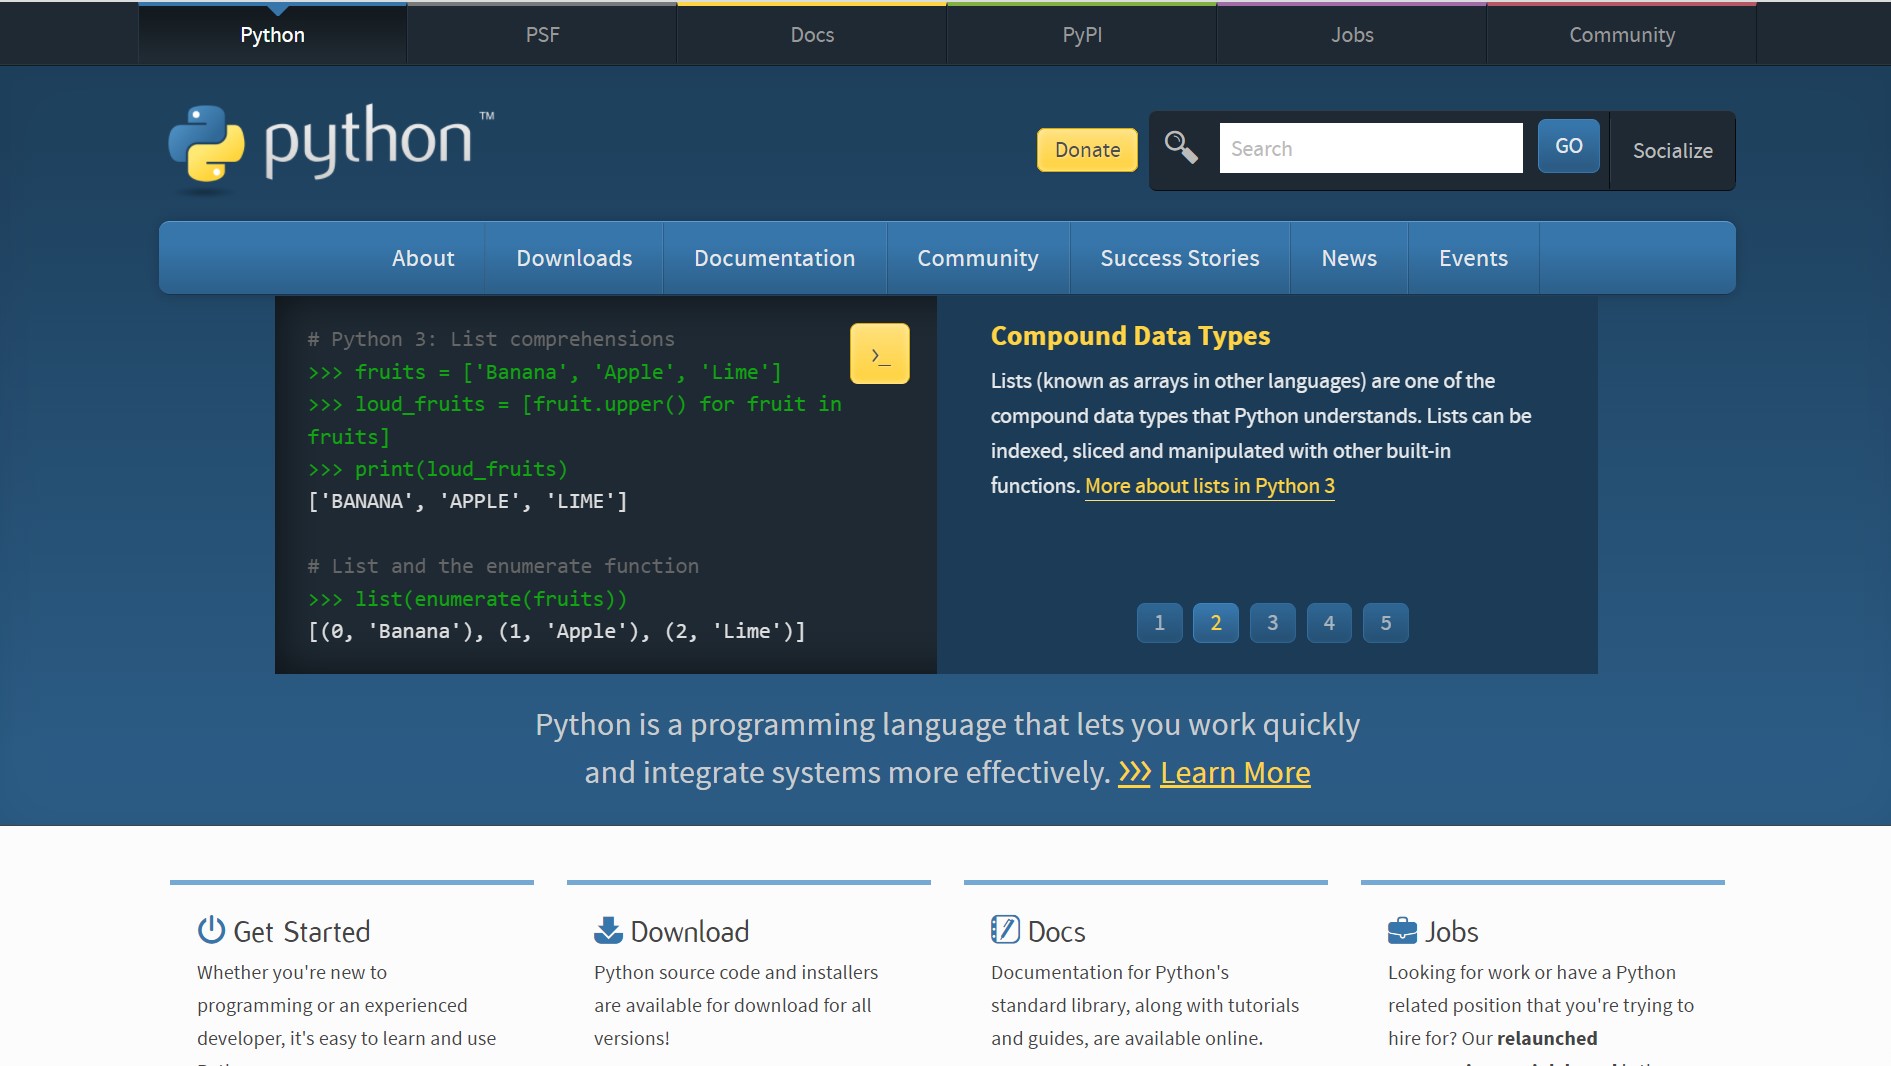The height and width of the screenshot is (1066, 1891).
Task: Show slide 5 in the slideshow
Action: coord(1385,623)
